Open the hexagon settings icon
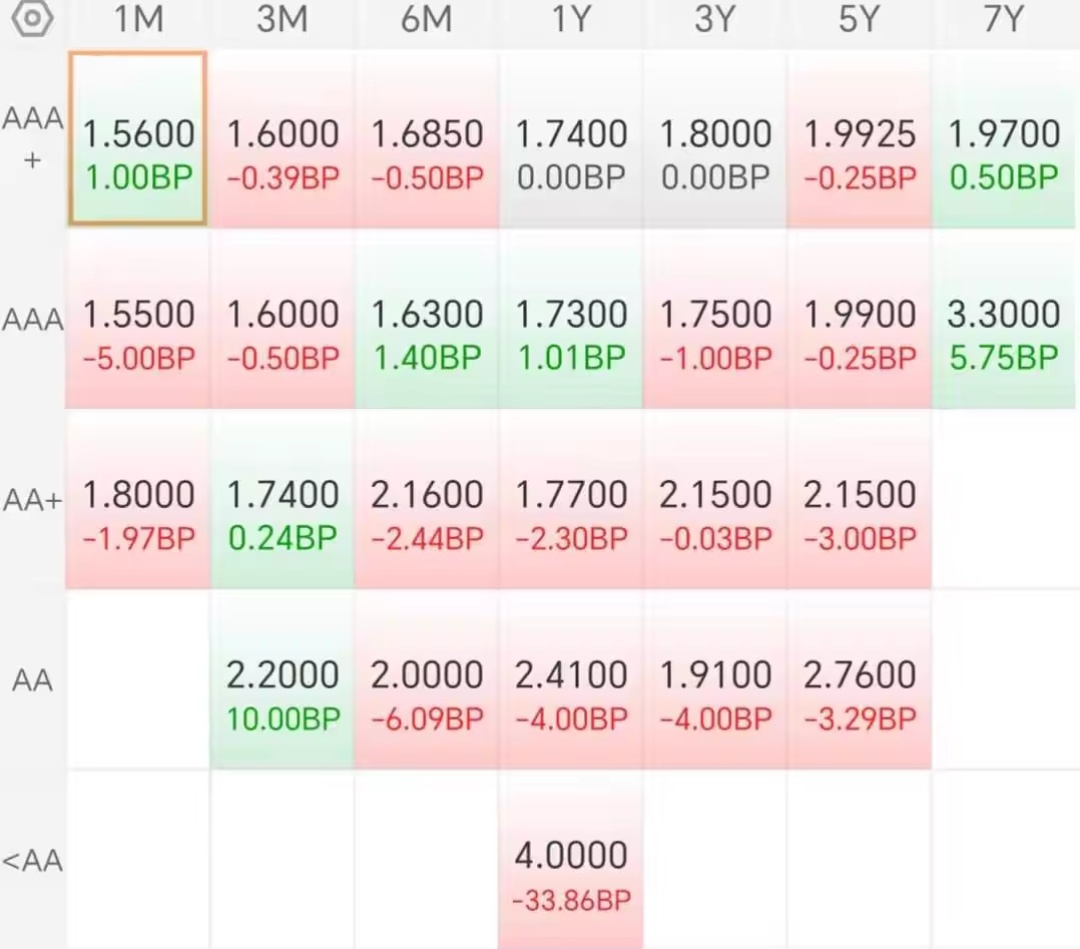The width and height of the screenshot is (1080, 949). (32, 18)
